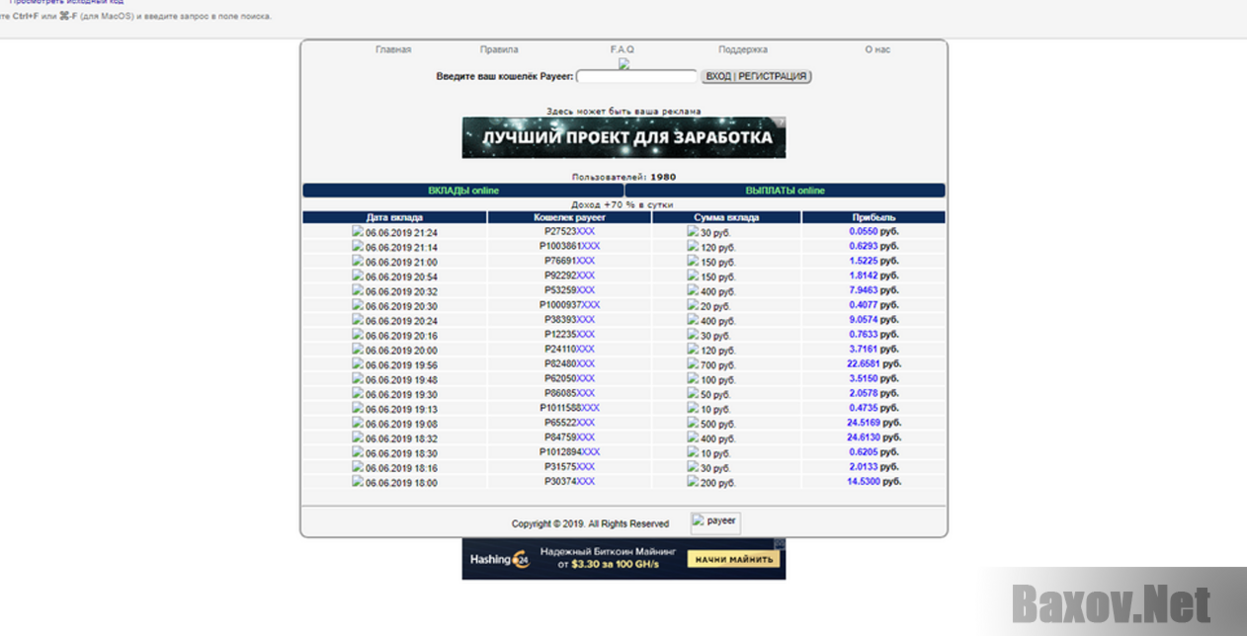Open wallet link P76691XXX

570,261
